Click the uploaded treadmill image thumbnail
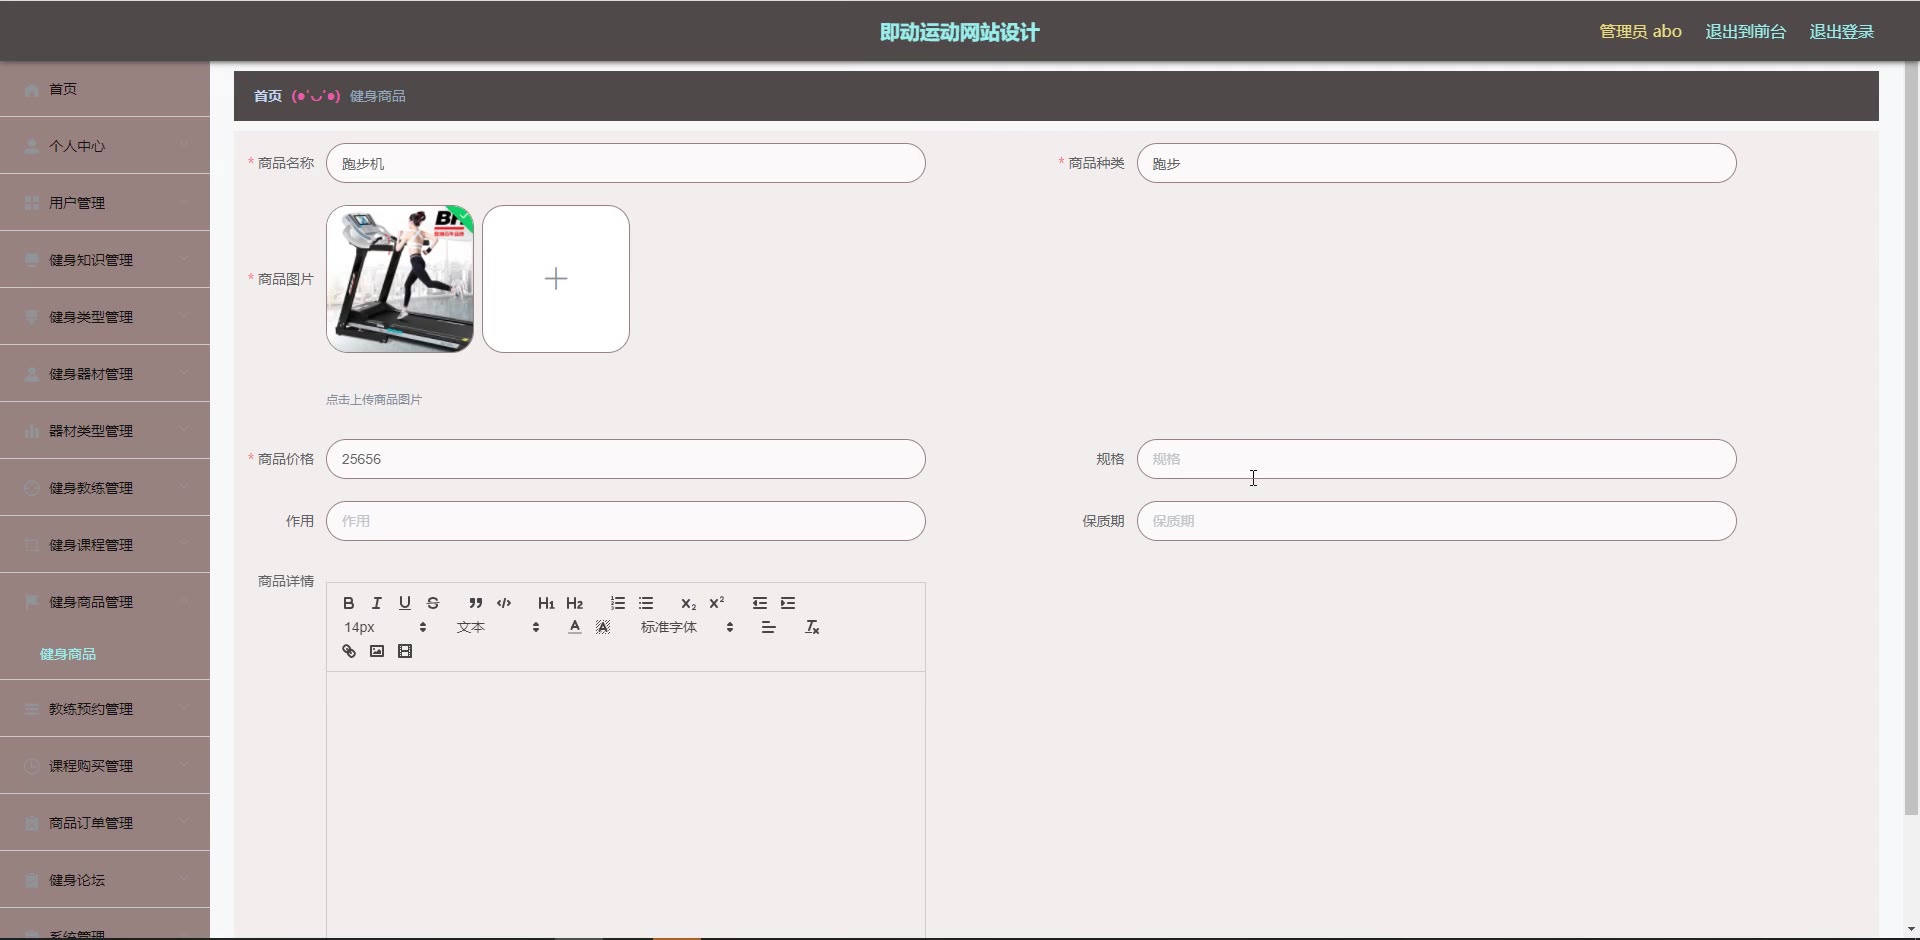Screen dimensions: 1920x940 coord(400,279)
